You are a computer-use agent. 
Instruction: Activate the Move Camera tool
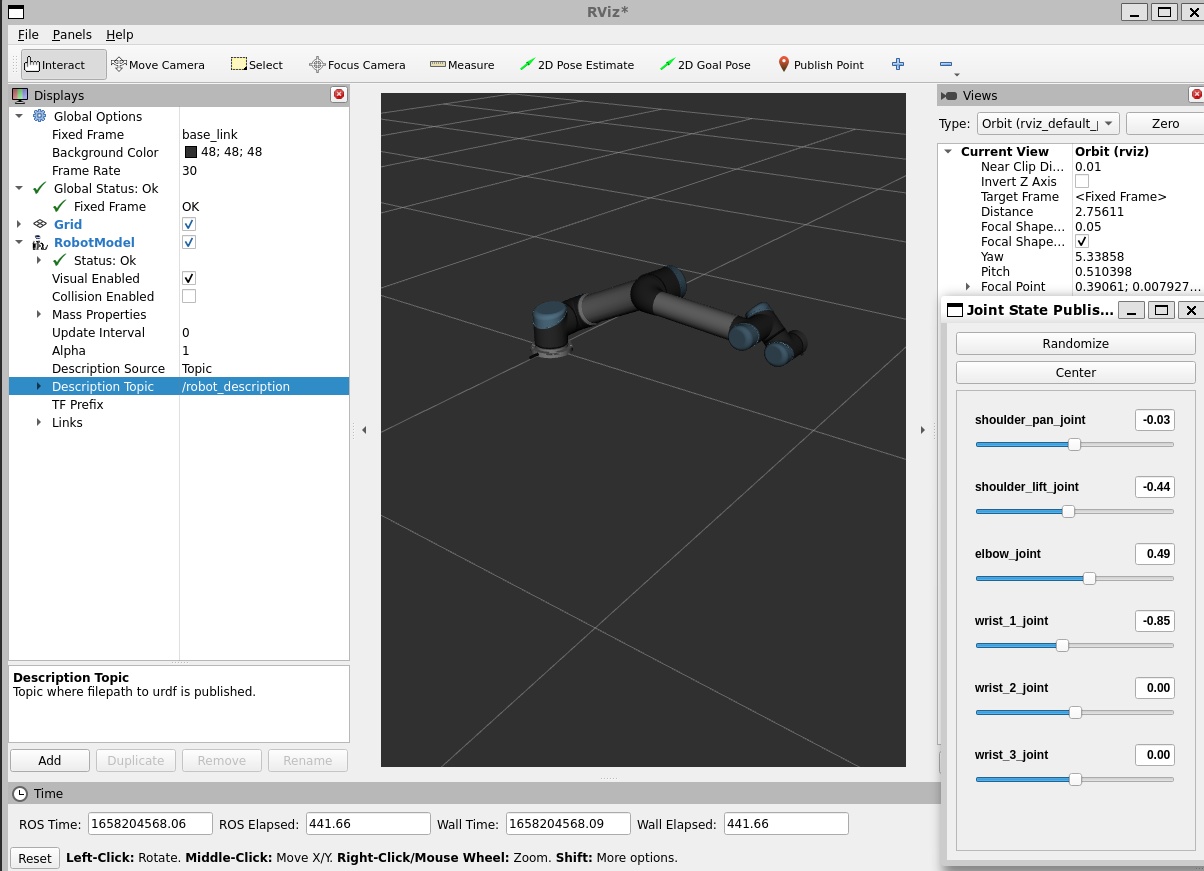tap(158, 65)
